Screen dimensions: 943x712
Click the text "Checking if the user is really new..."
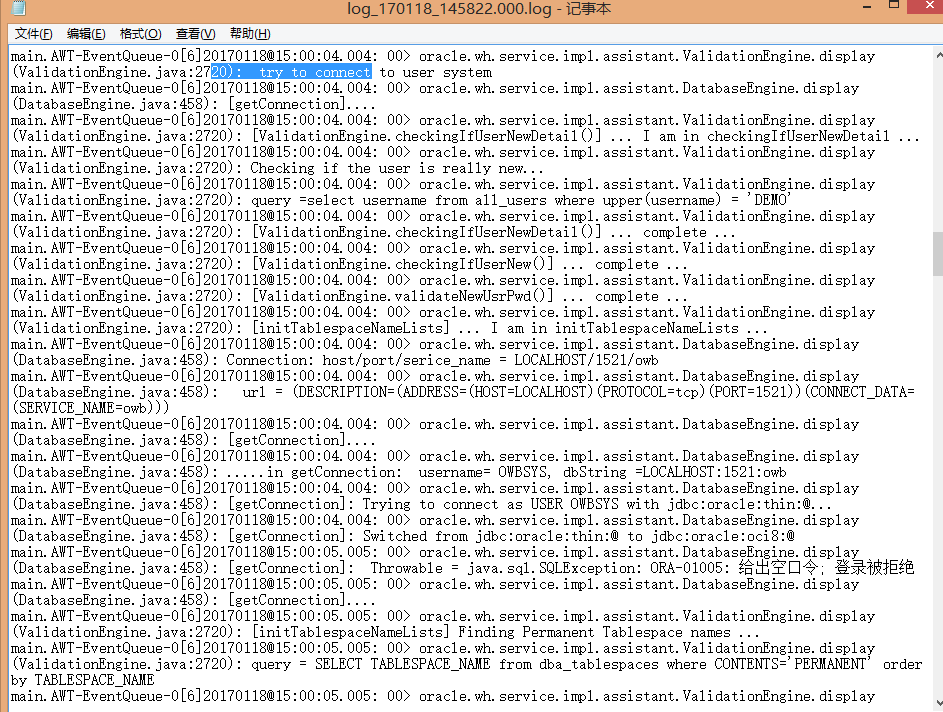coord(396,168)
